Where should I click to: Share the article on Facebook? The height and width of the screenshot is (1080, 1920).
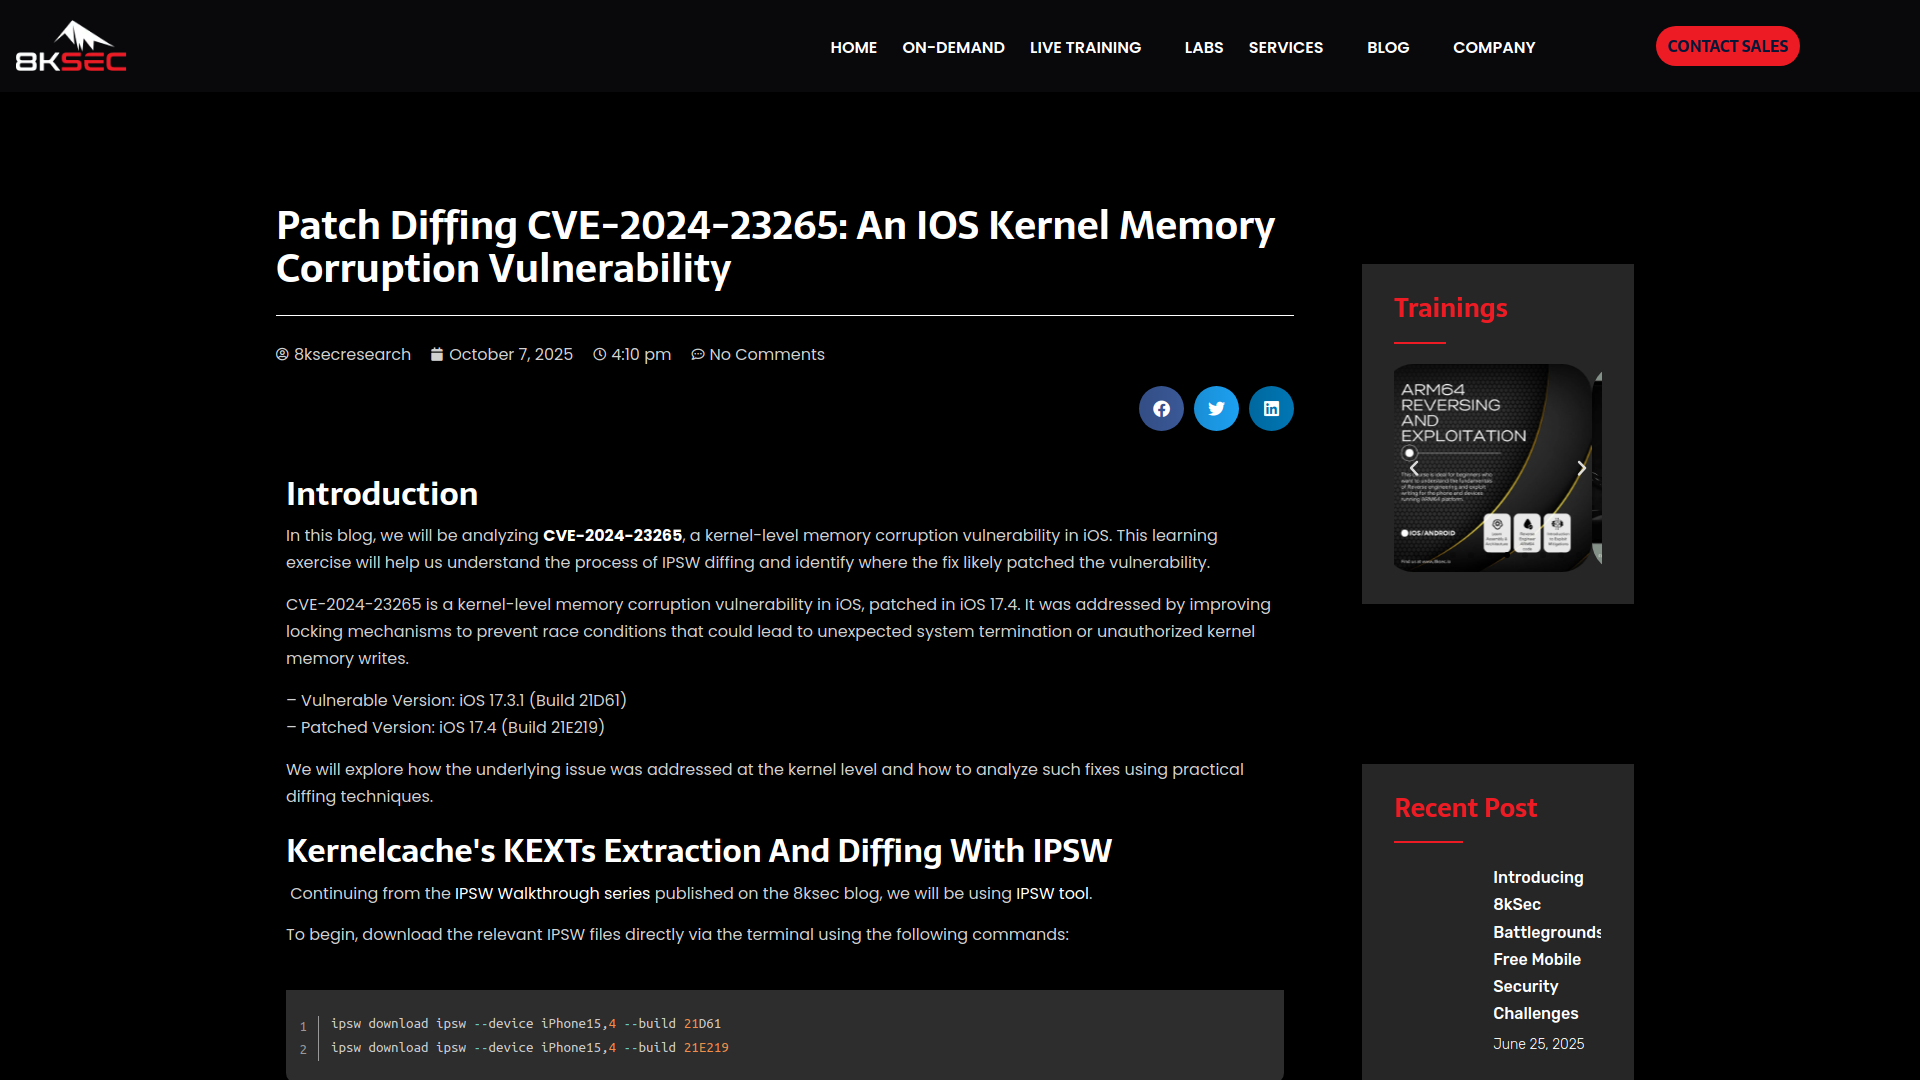[x=1161, y=408]
